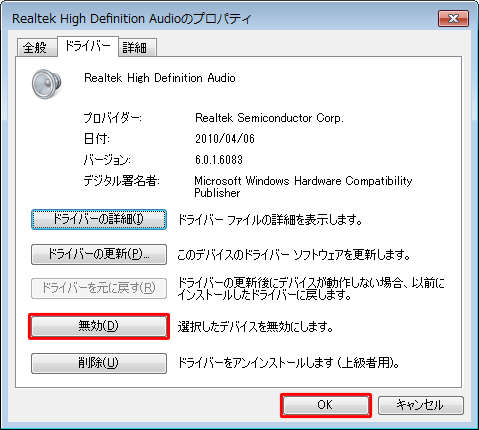Click description ドライバー ファイルの詳細を表示します。
Viewport: 479px width, 430px height.
pyautogui.click(x=270, y=220)
